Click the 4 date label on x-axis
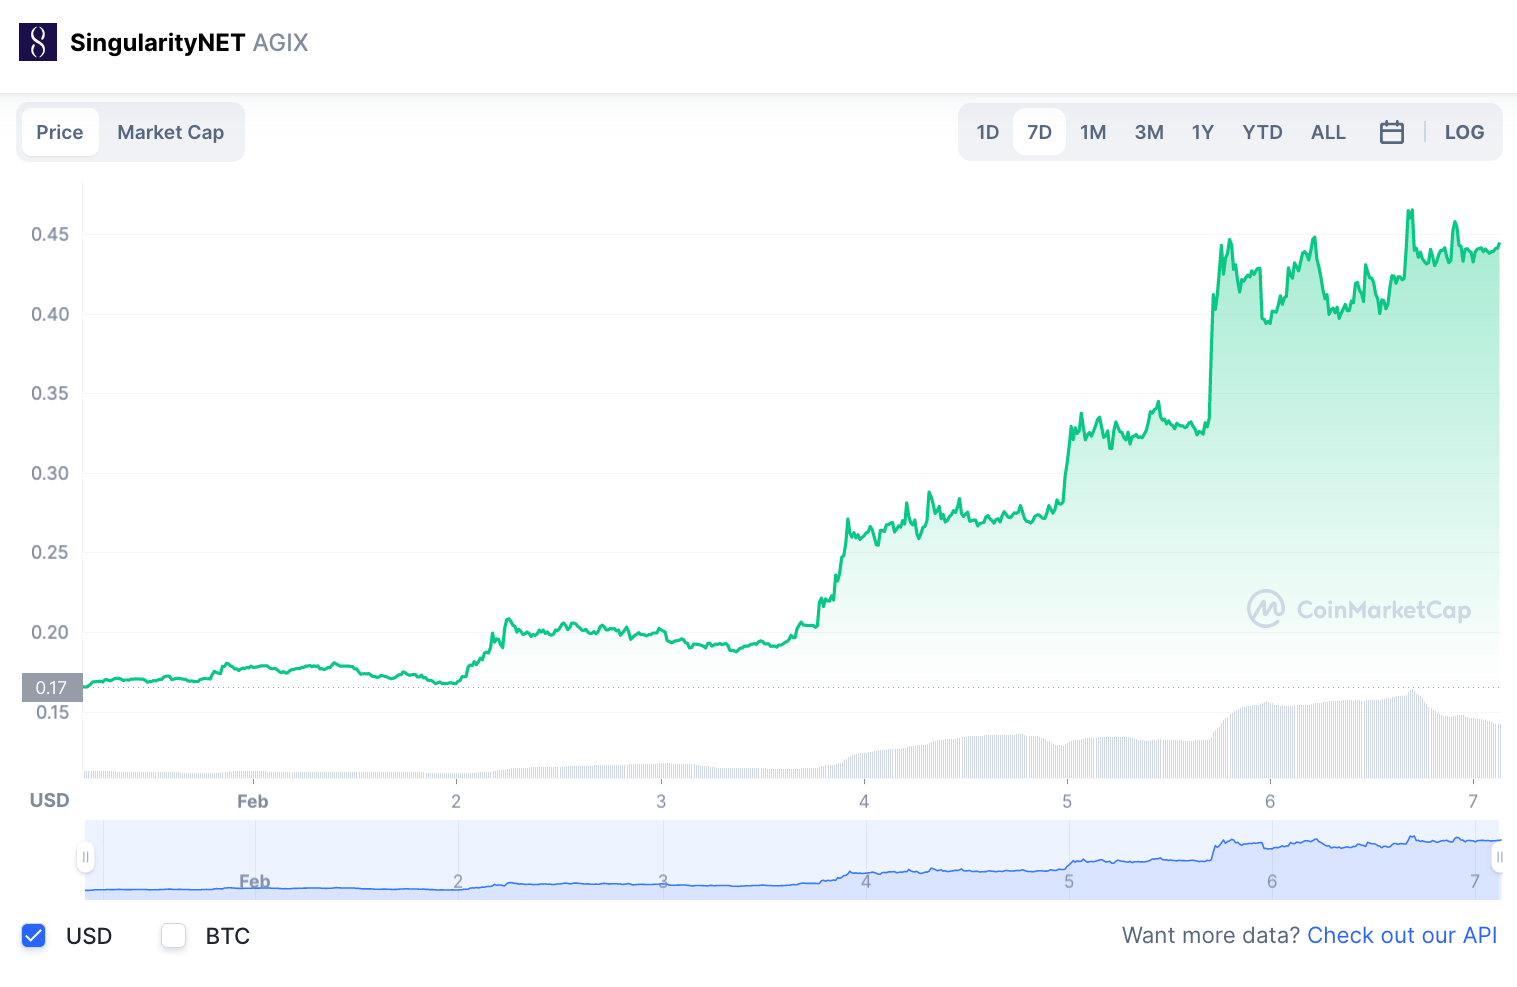The width and height of the screenshot is (1517, 987). click(x=864, y=801)
